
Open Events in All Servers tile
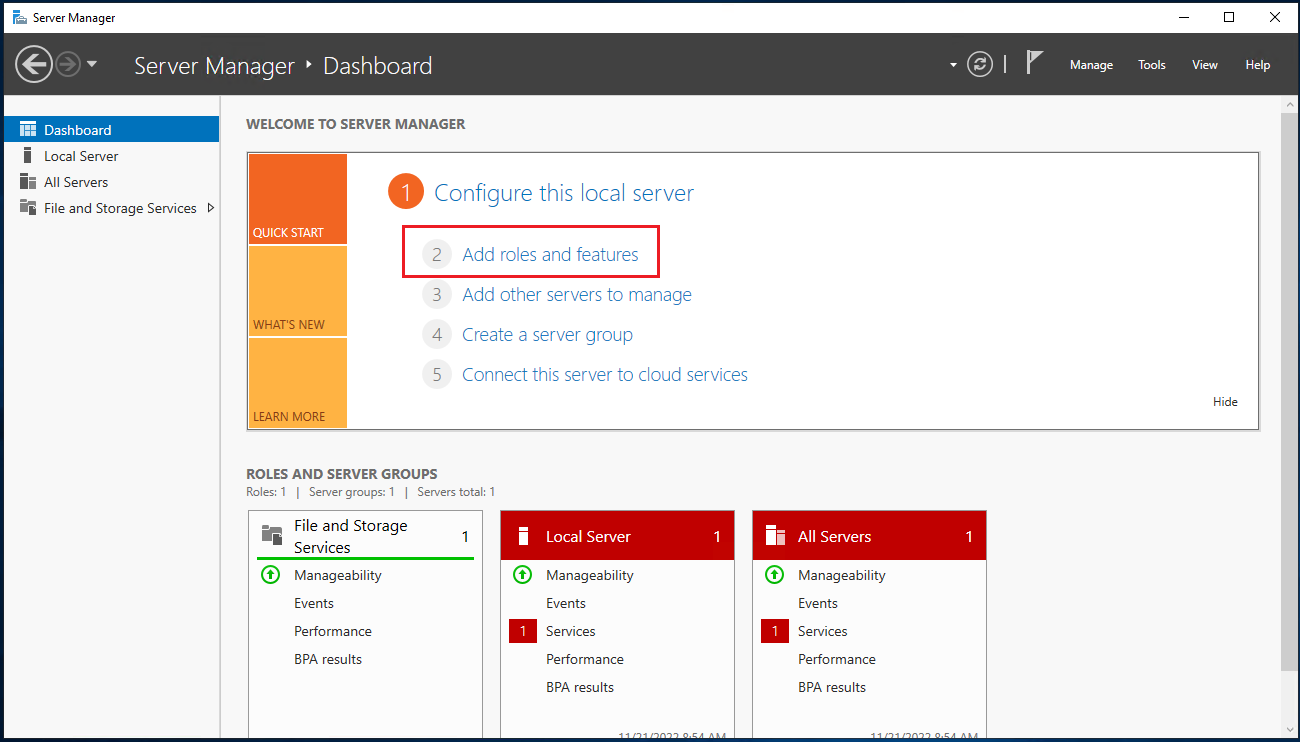(x=818, y=603)
